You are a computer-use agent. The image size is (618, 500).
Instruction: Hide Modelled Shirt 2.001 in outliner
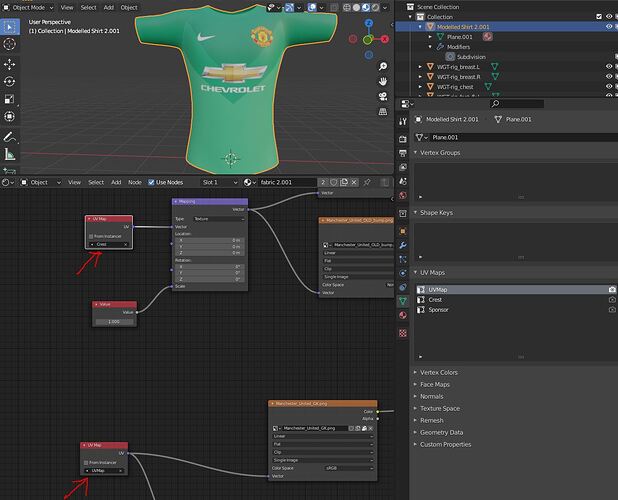(x=609, y=26)
